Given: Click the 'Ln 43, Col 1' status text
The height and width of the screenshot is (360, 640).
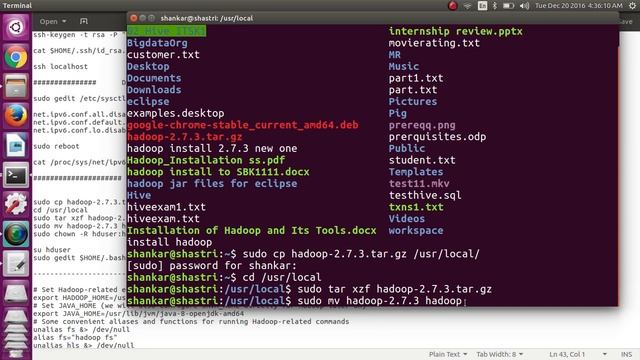Looking at the screenshot, I should click(x=567, y=354).
